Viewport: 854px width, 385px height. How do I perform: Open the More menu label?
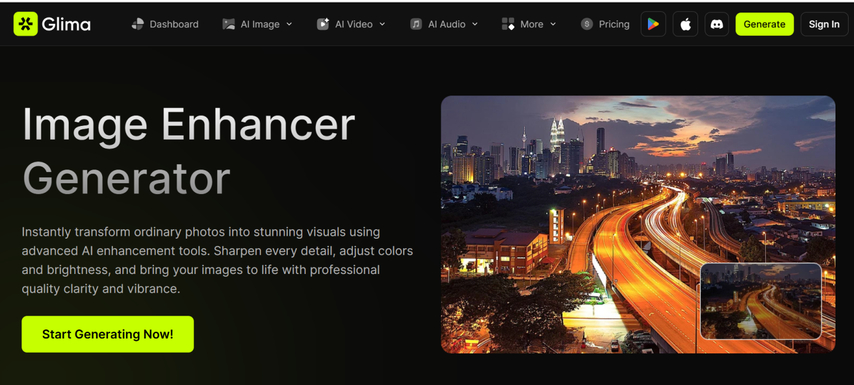pos(532,24)
